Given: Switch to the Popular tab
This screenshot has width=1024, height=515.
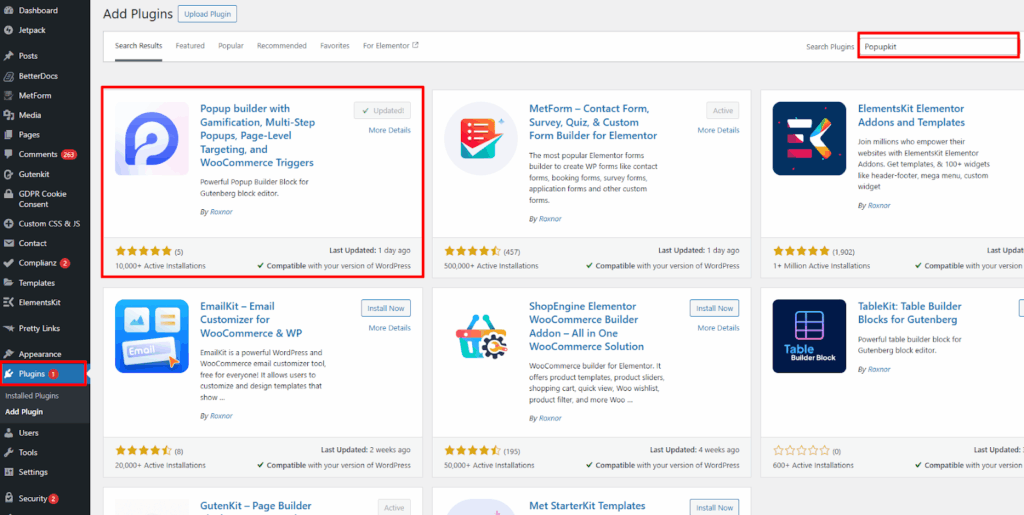Looking at the screenshot, I should point(231,46).
